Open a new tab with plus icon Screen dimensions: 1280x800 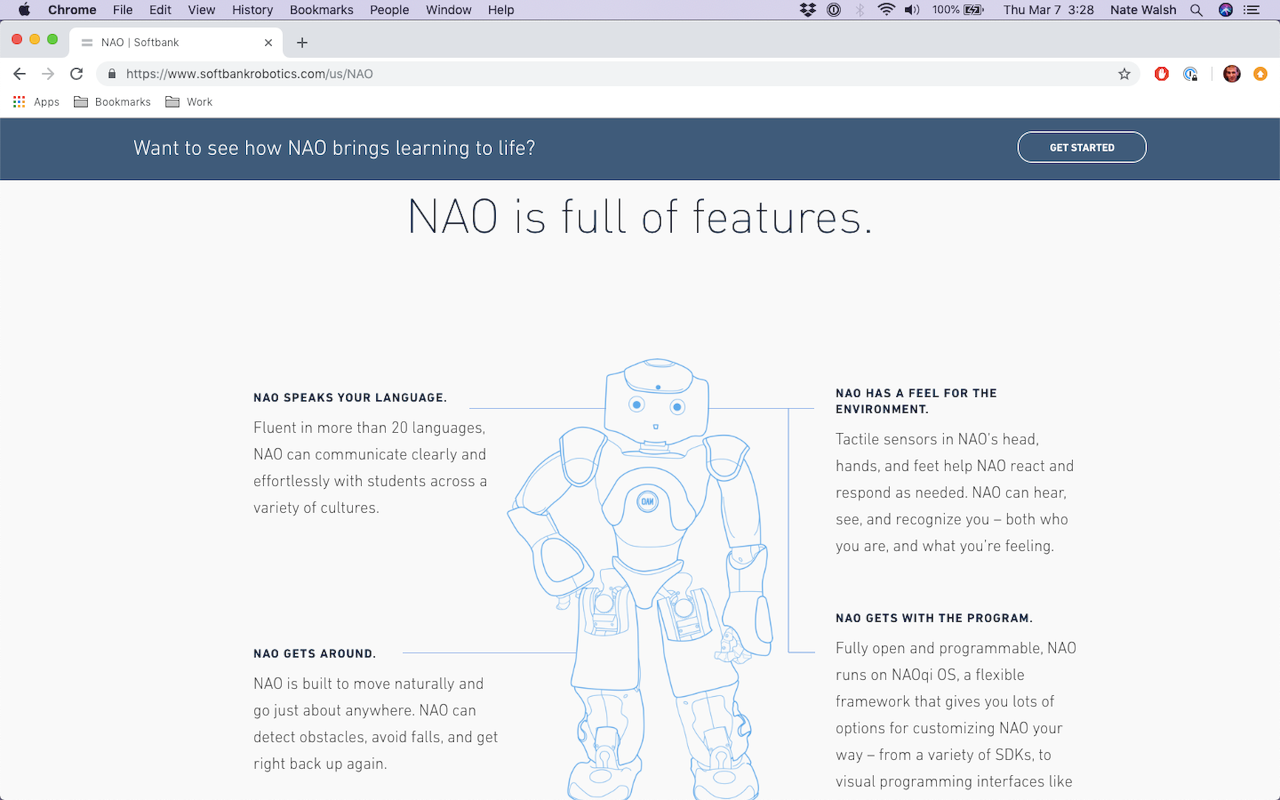pos(302,42)
